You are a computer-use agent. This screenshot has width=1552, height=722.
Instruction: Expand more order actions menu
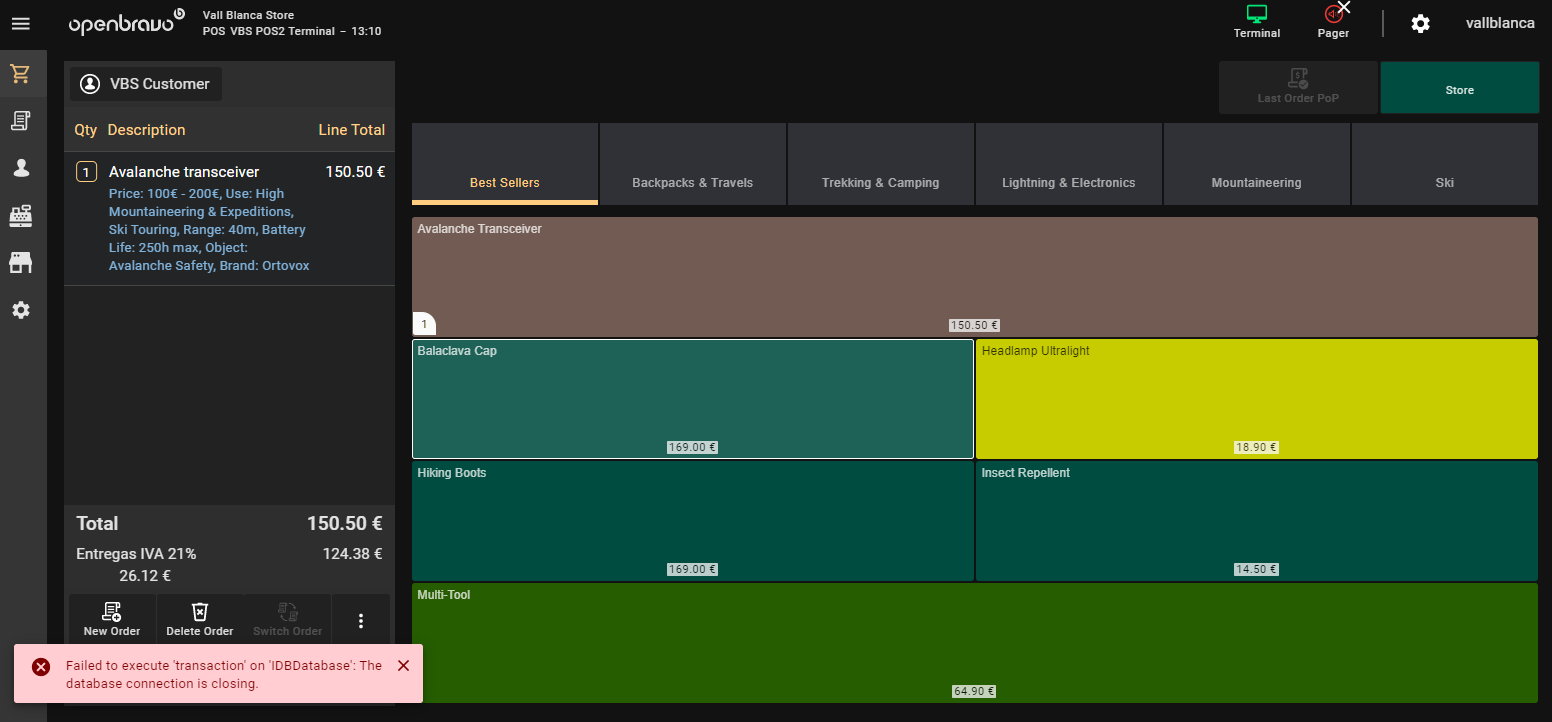[x=361, y=621]
